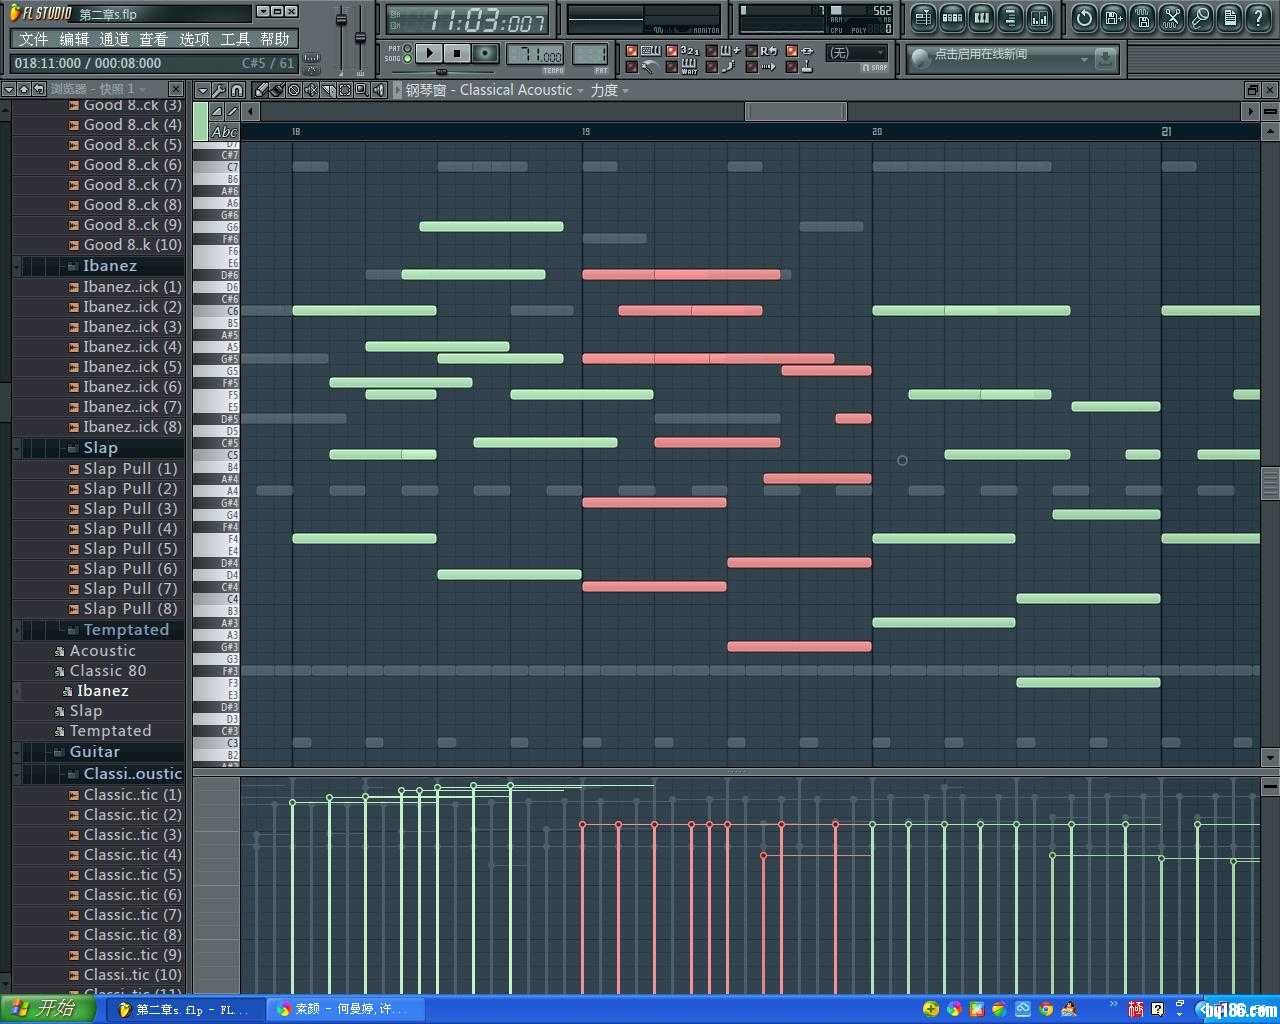Click the Undo history circular arrow icon
Viewport: 1280px width, 1024px height.
[x=1084, y=17]
